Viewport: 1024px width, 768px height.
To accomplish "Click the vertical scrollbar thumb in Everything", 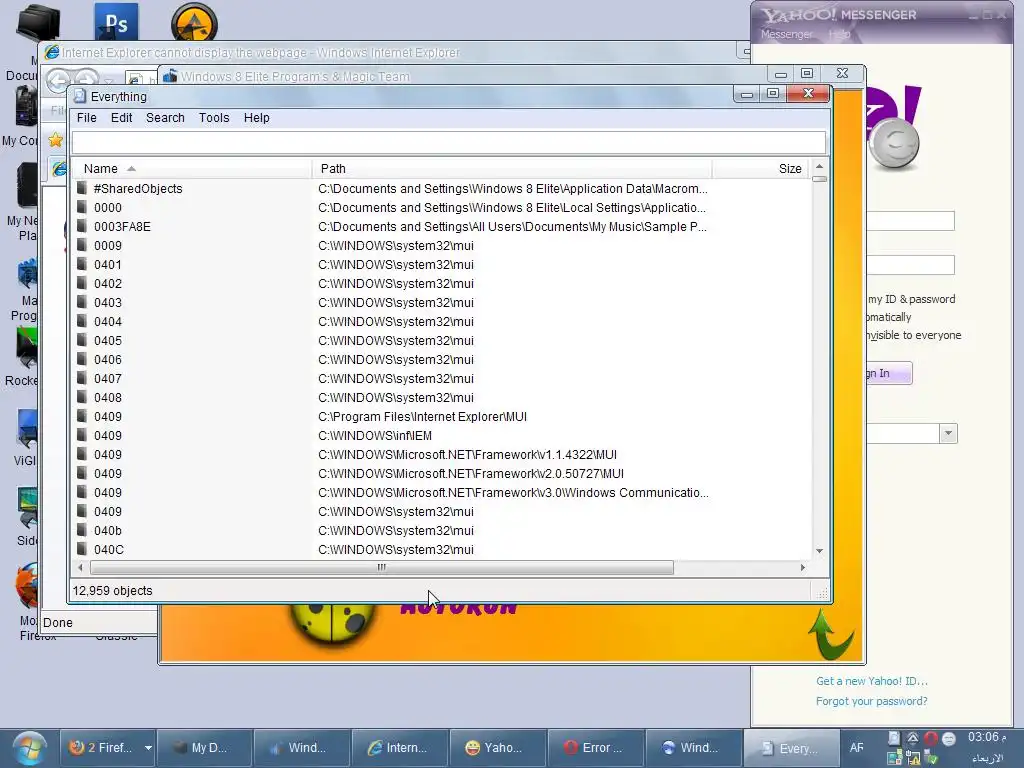I will (x=820, y=179).
